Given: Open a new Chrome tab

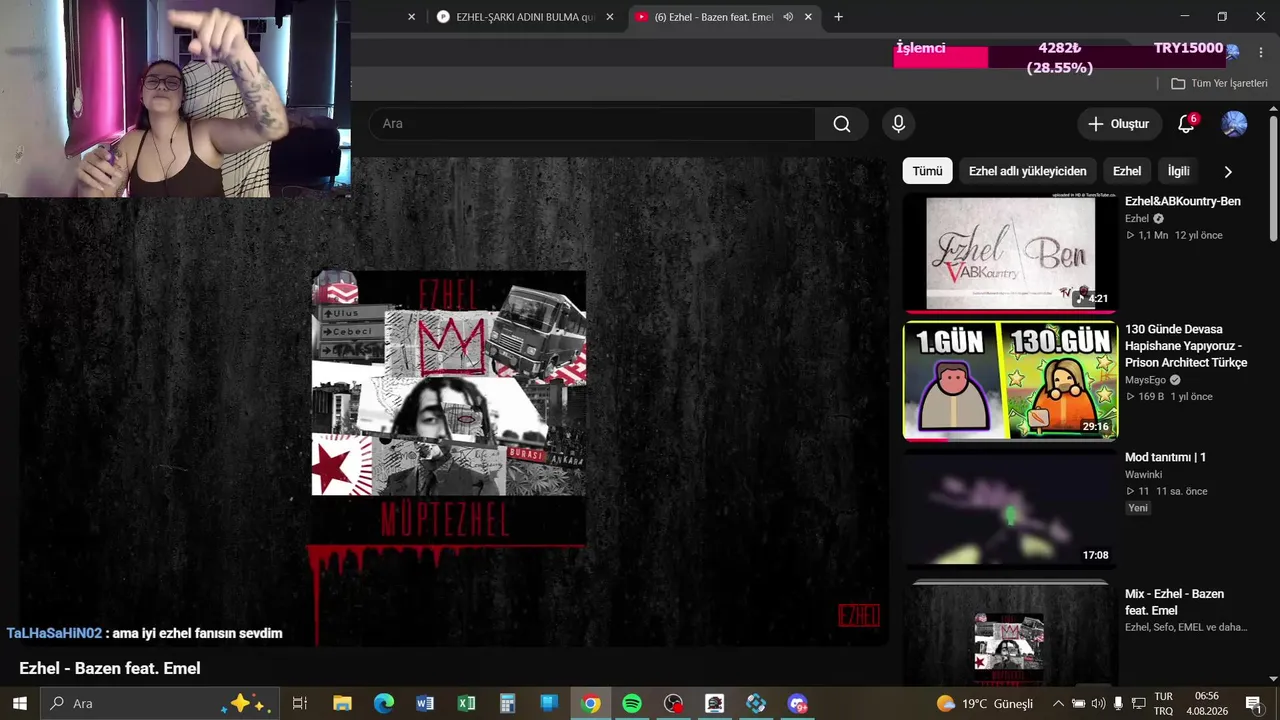Looking at the screenshot, I should point(838,17).
